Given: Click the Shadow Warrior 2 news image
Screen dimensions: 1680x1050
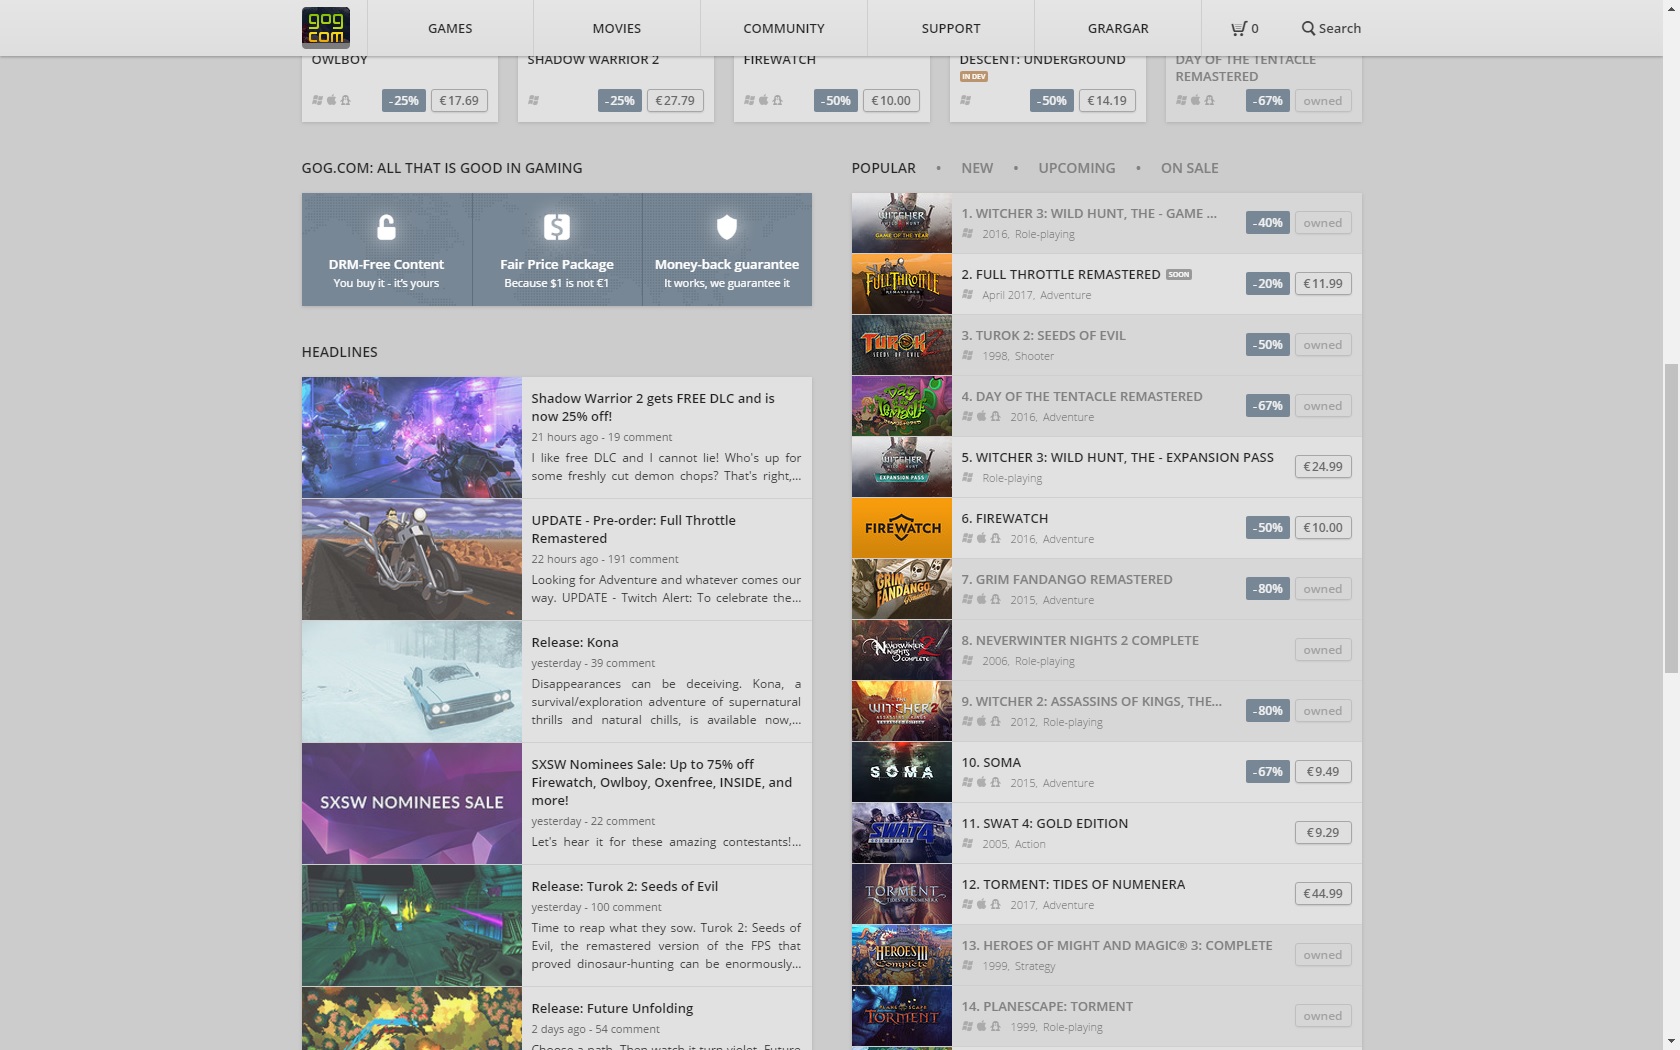Looking at the screenshot, I should 412,437.
